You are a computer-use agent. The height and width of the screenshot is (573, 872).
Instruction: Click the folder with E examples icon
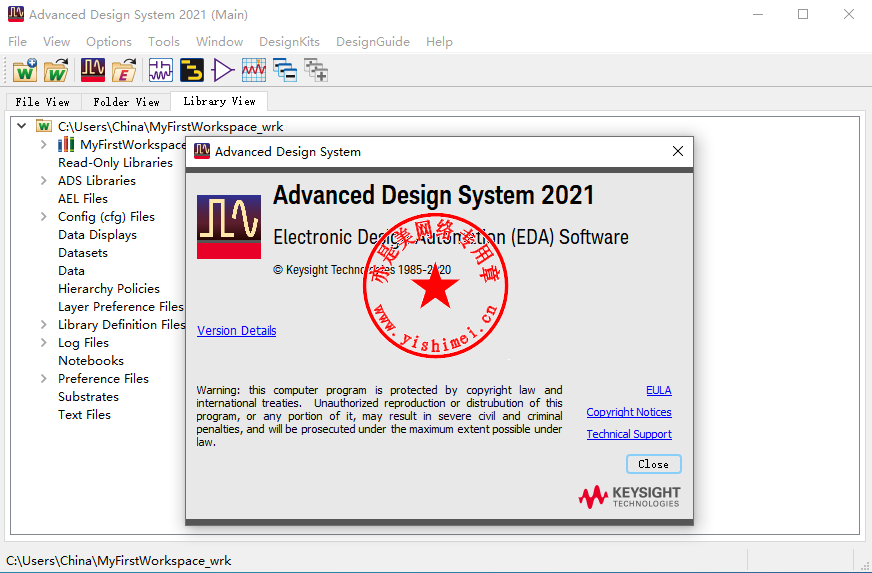point(124,71)
